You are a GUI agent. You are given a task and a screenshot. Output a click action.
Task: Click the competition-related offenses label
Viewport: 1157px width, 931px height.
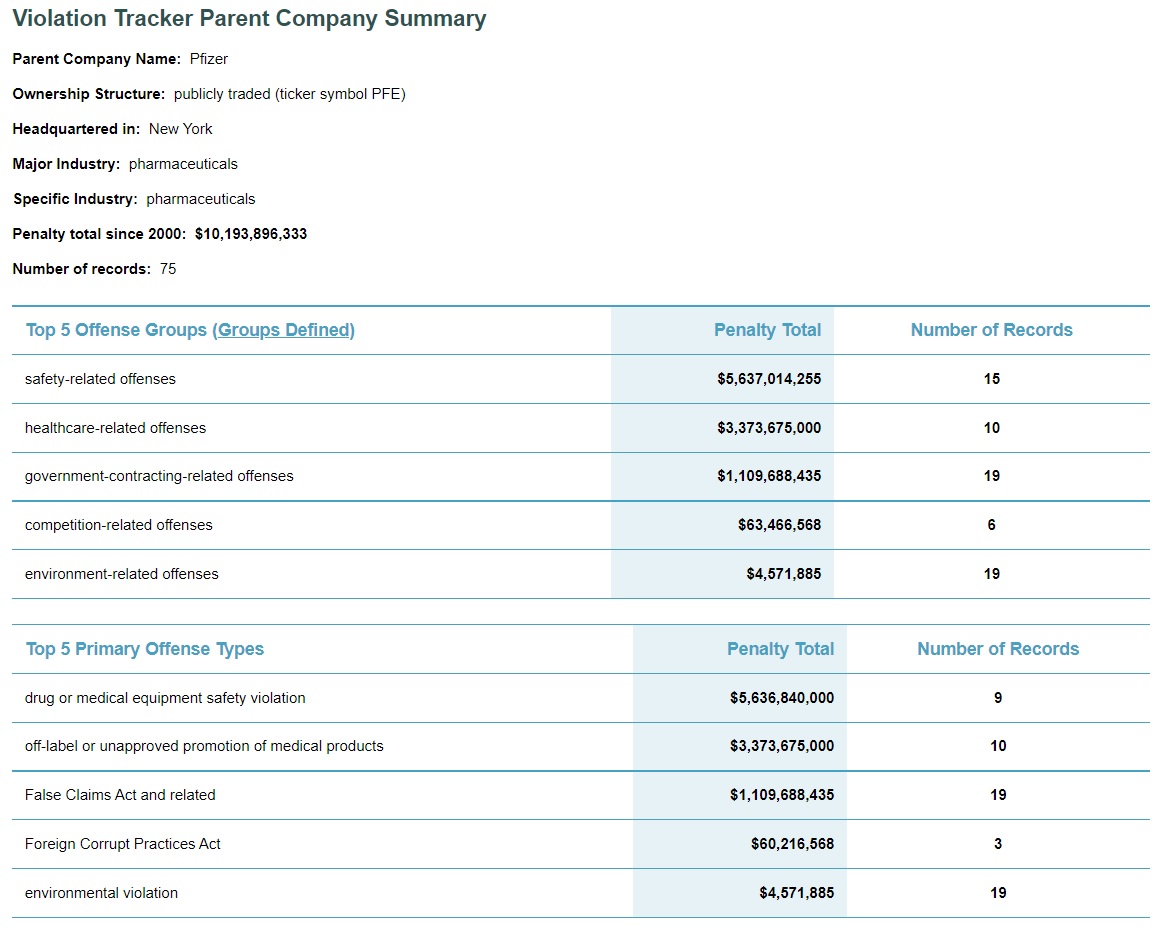pyautogui.click(x=118, y=525)
